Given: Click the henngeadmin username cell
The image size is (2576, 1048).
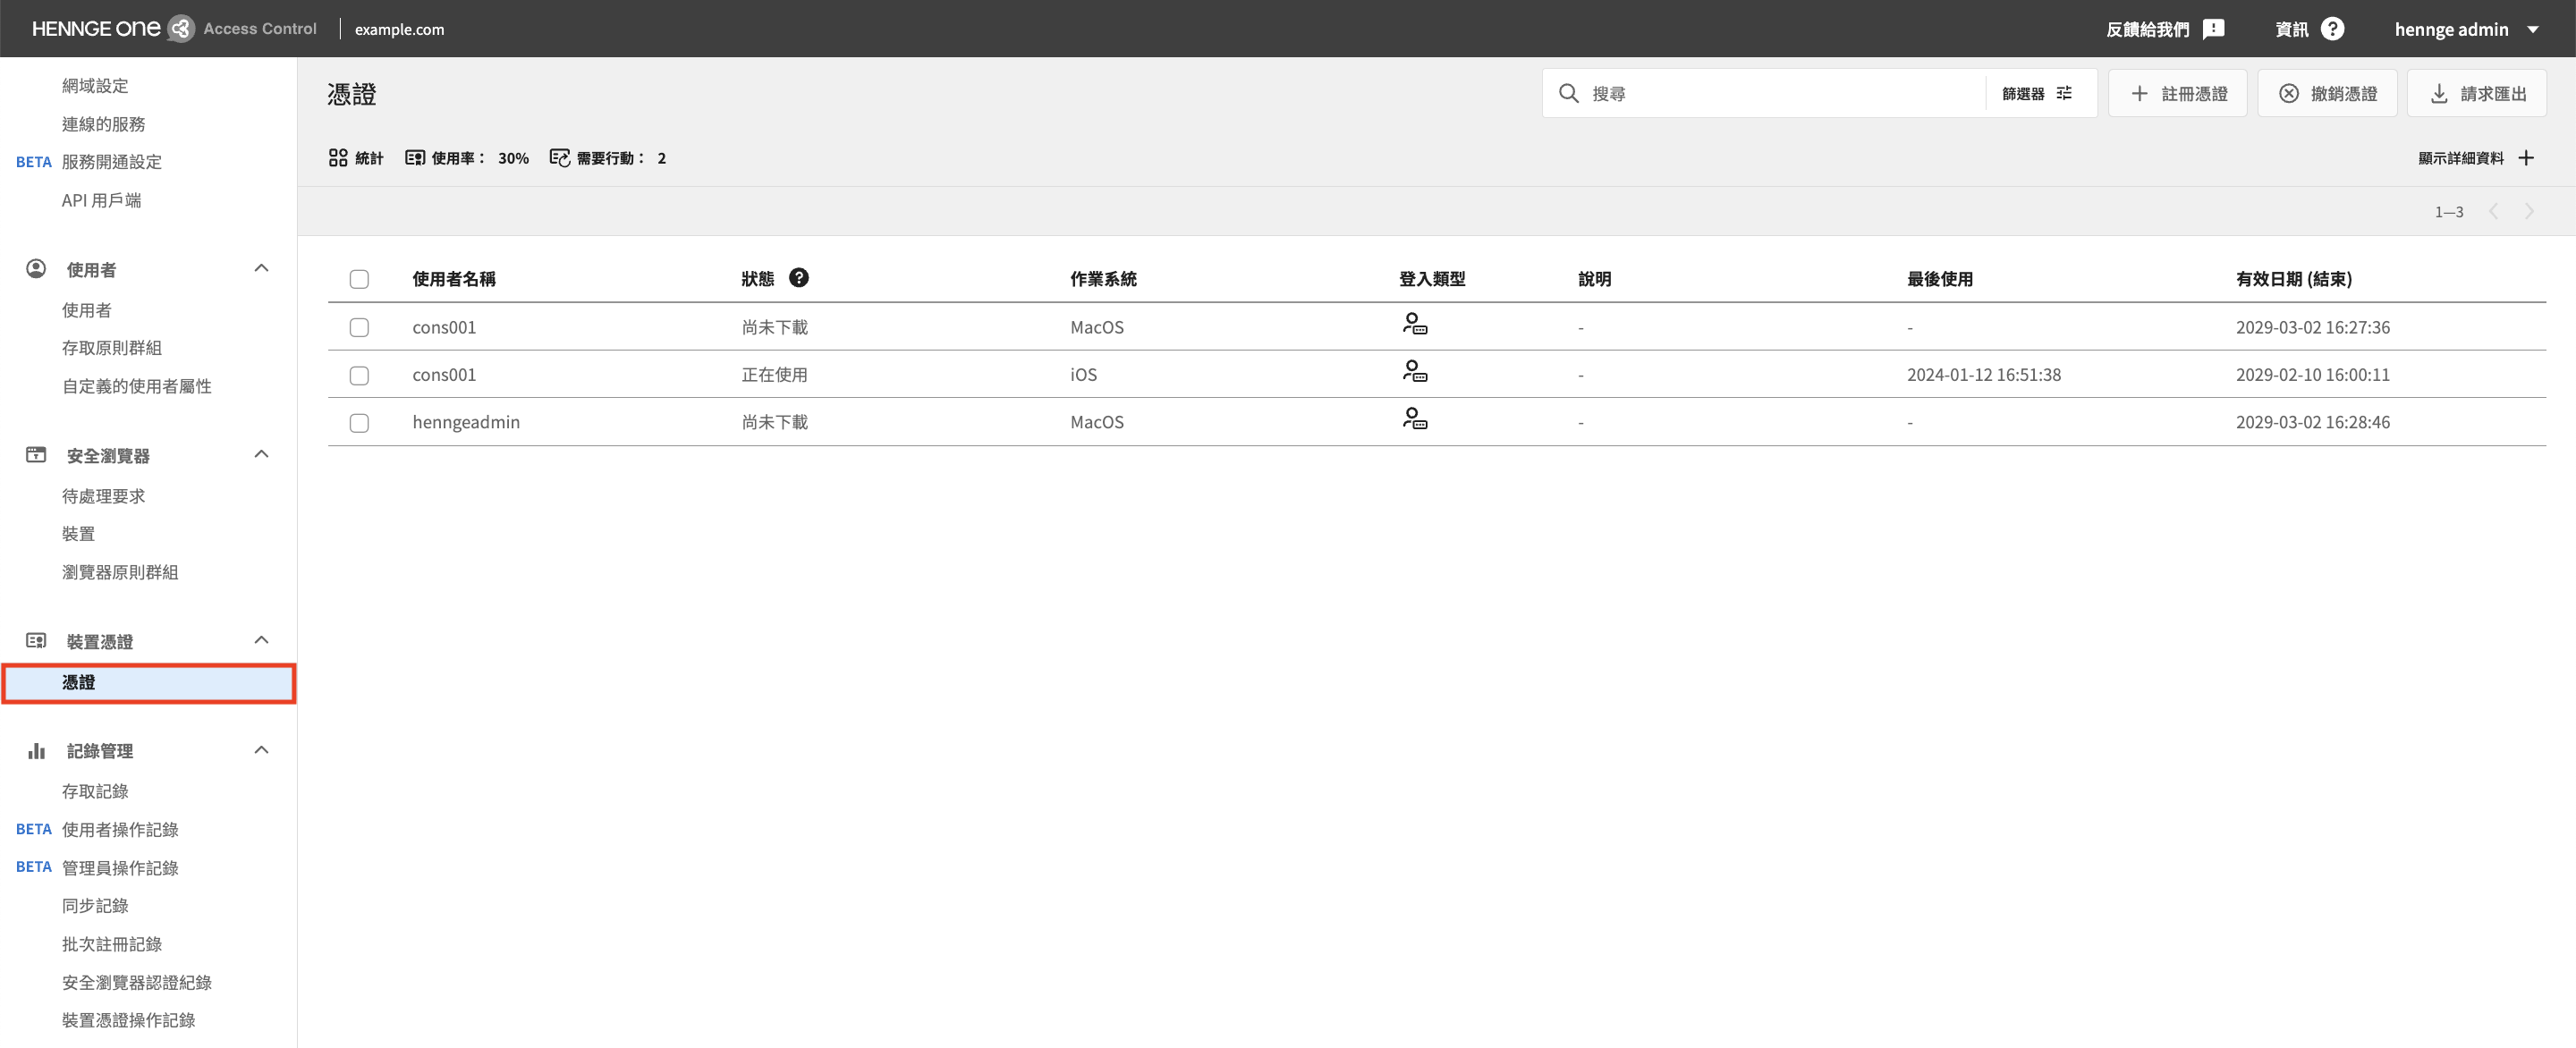Looking at the screenshot, I should tap(466, 422).
